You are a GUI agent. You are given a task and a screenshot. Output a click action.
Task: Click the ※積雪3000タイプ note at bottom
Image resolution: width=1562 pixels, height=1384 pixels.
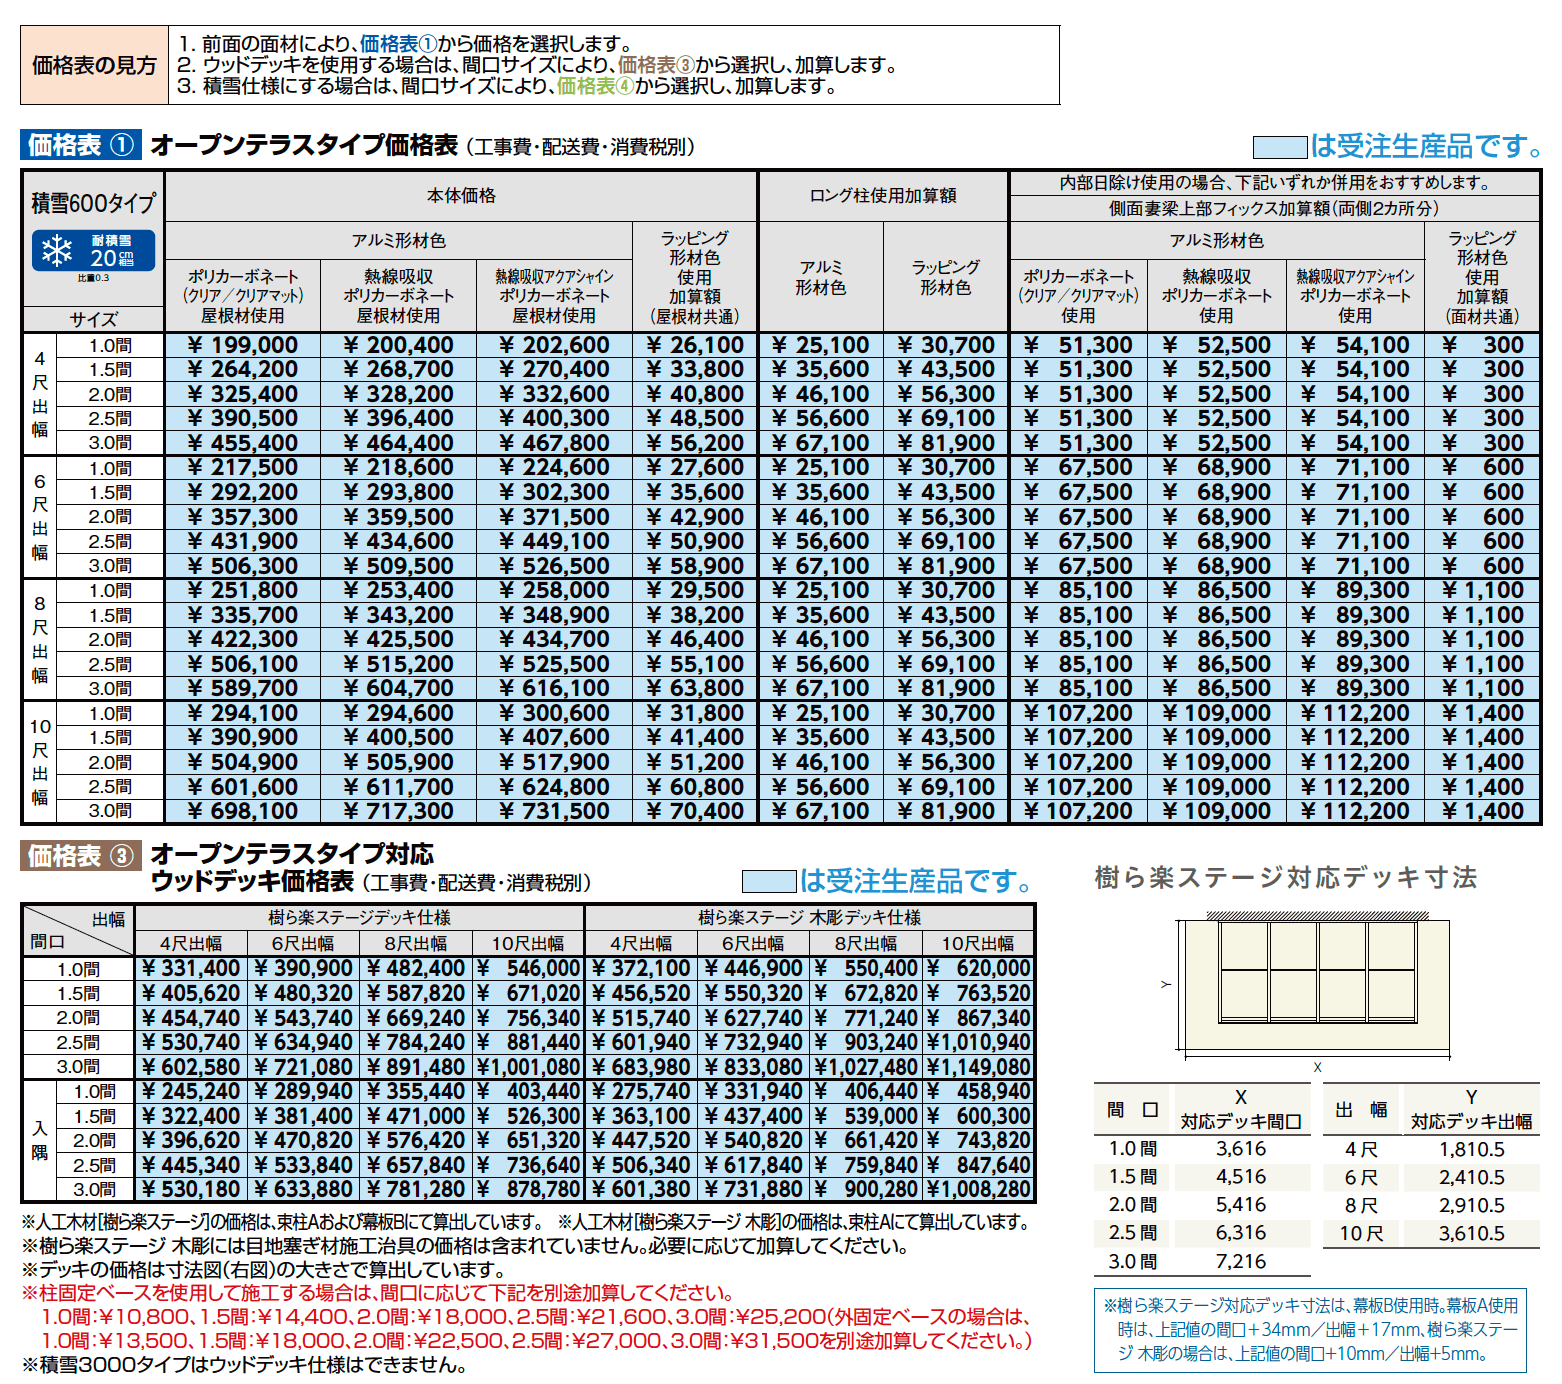coord(244,1365)
